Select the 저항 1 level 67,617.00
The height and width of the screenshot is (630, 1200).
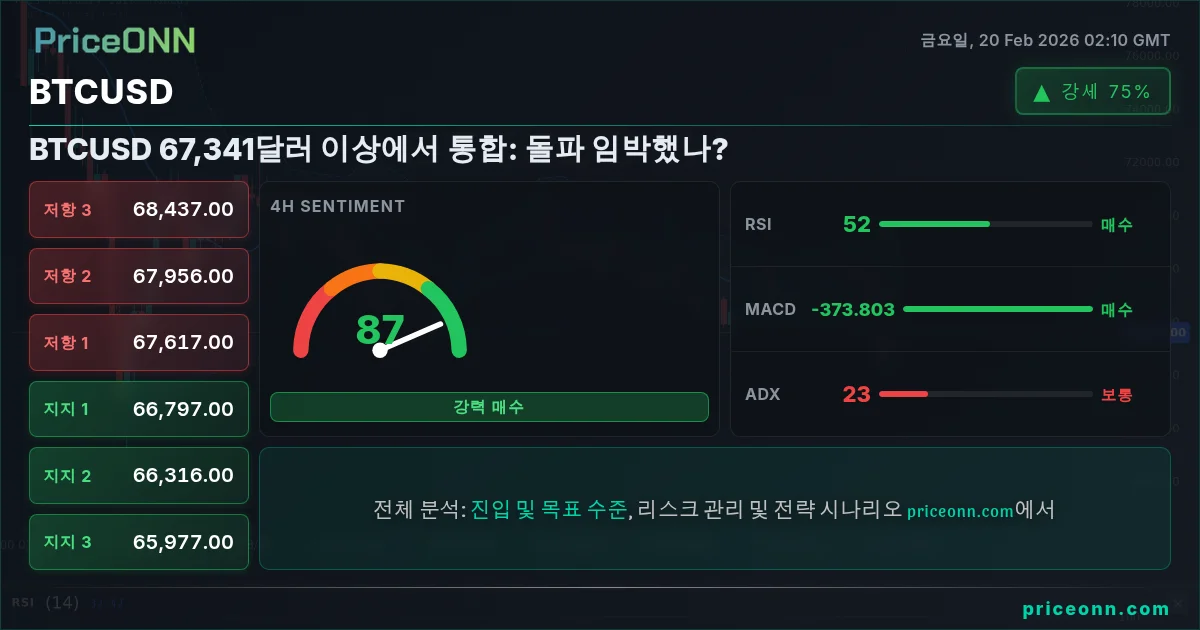click(139, 342)
